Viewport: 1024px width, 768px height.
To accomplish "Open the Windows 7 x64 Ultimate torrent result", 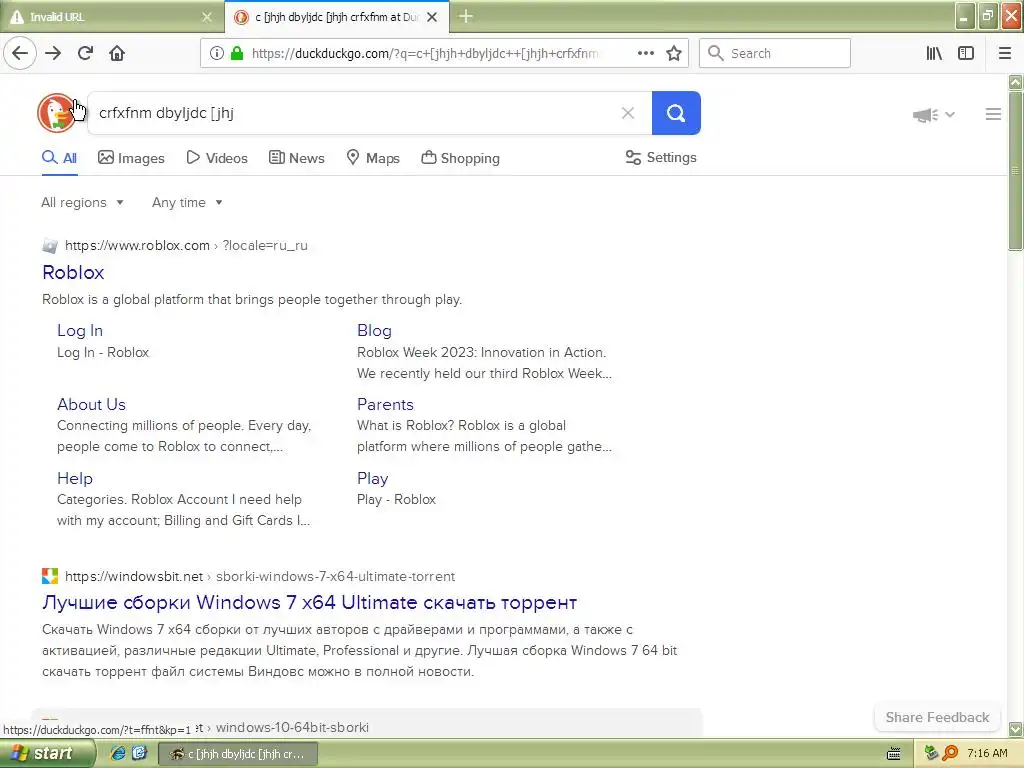I will coord(310,602).
